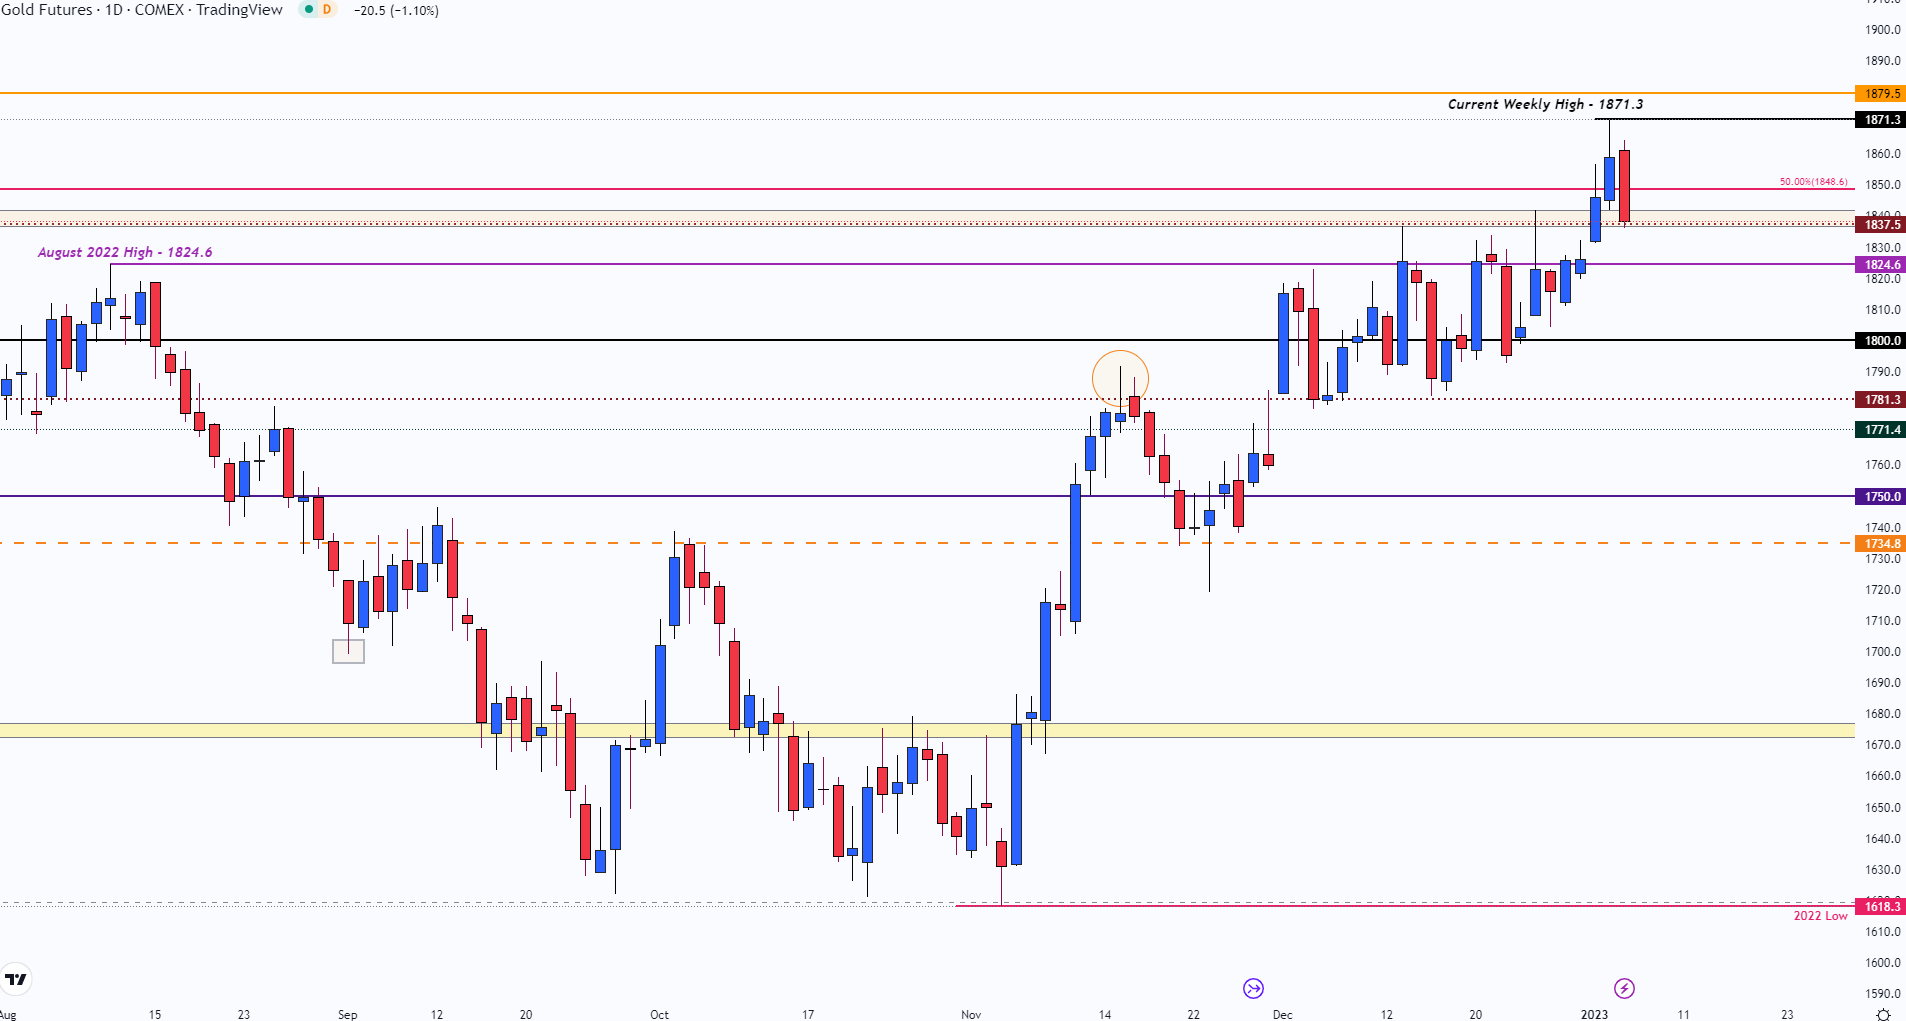
Task: Select the 'August 2022 High - 1824.6' annotation
Action: (125, 252)
